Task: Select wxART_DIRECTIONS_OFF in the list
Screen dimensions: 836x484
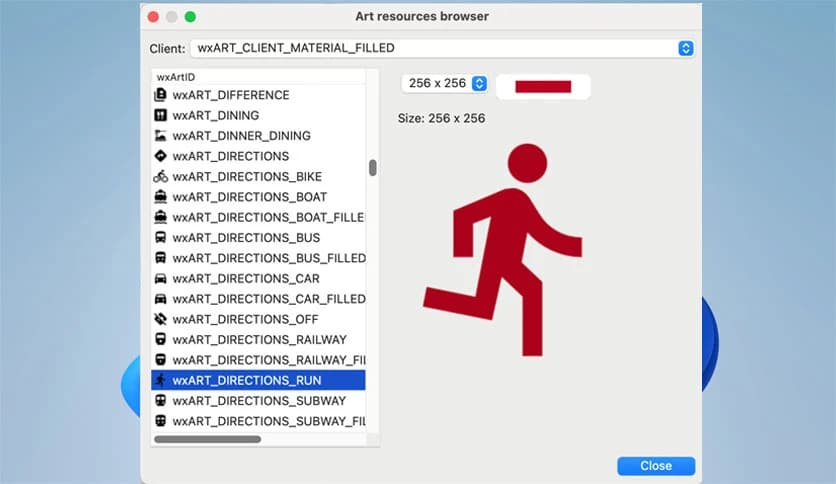Action: 245,319
